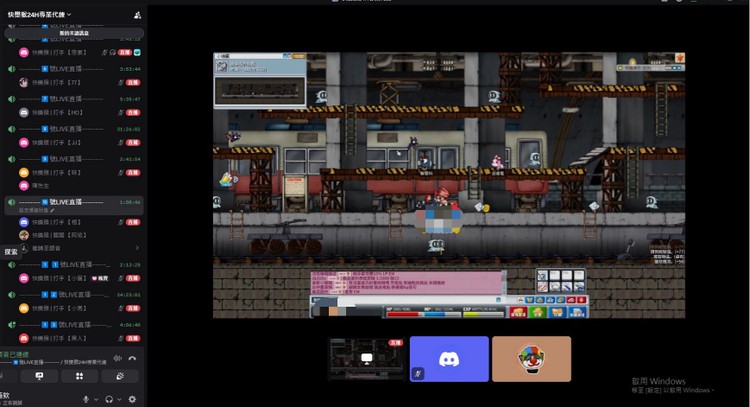Join the 9號LIVE直播 voice channel

pos(74,159)
